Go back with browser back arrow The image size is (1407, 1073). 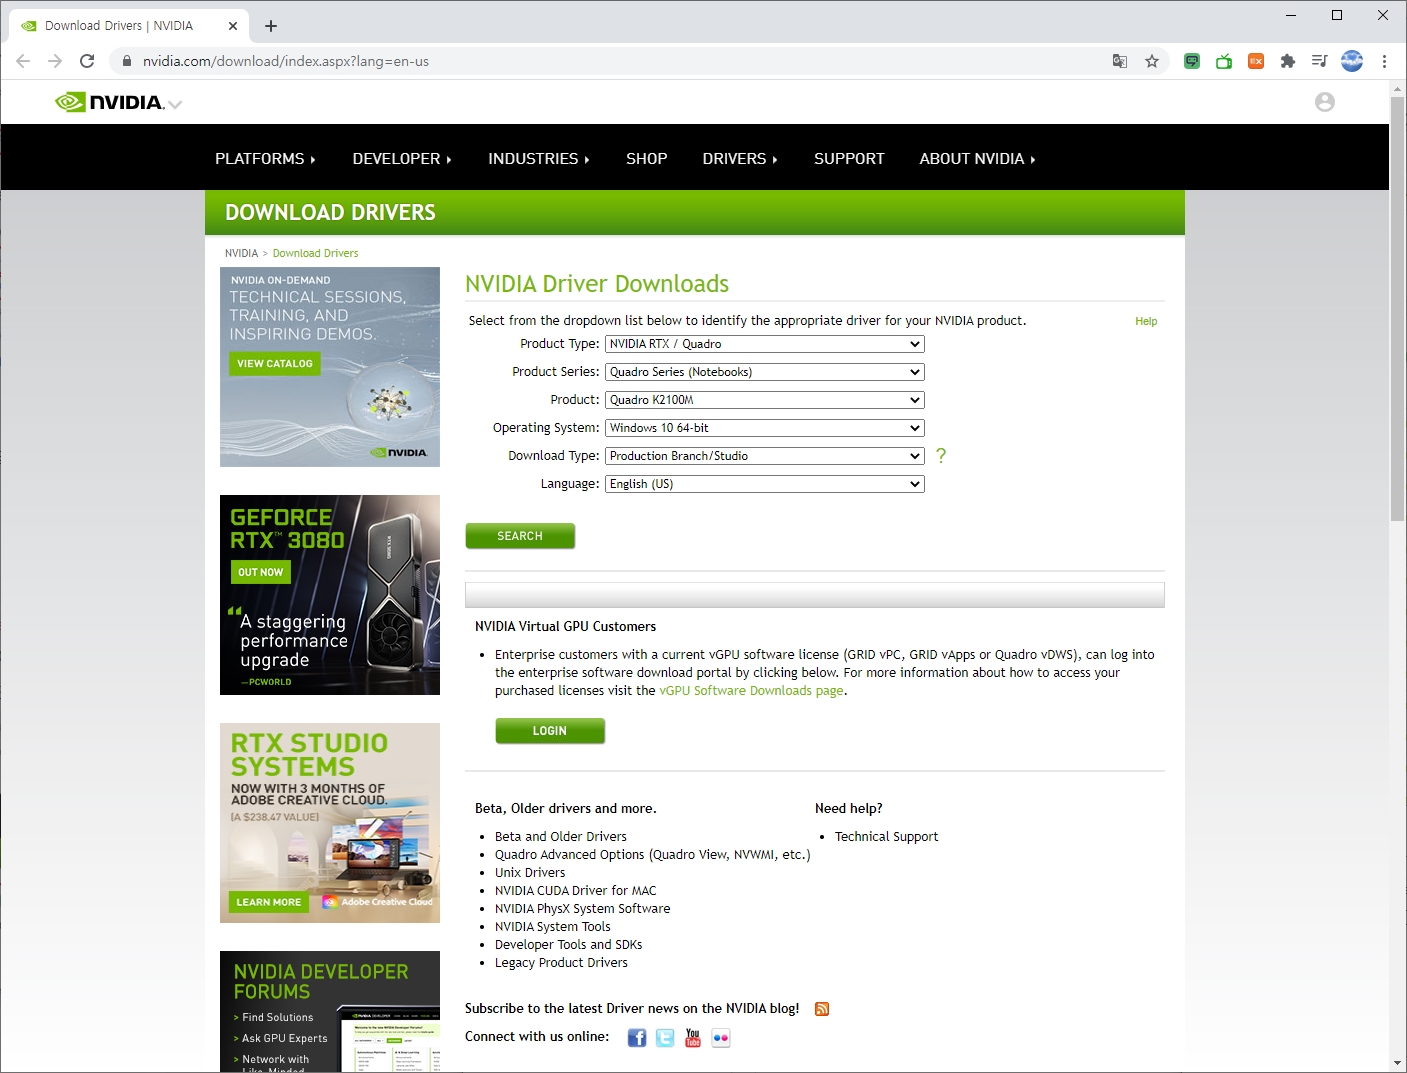[23, 61]
